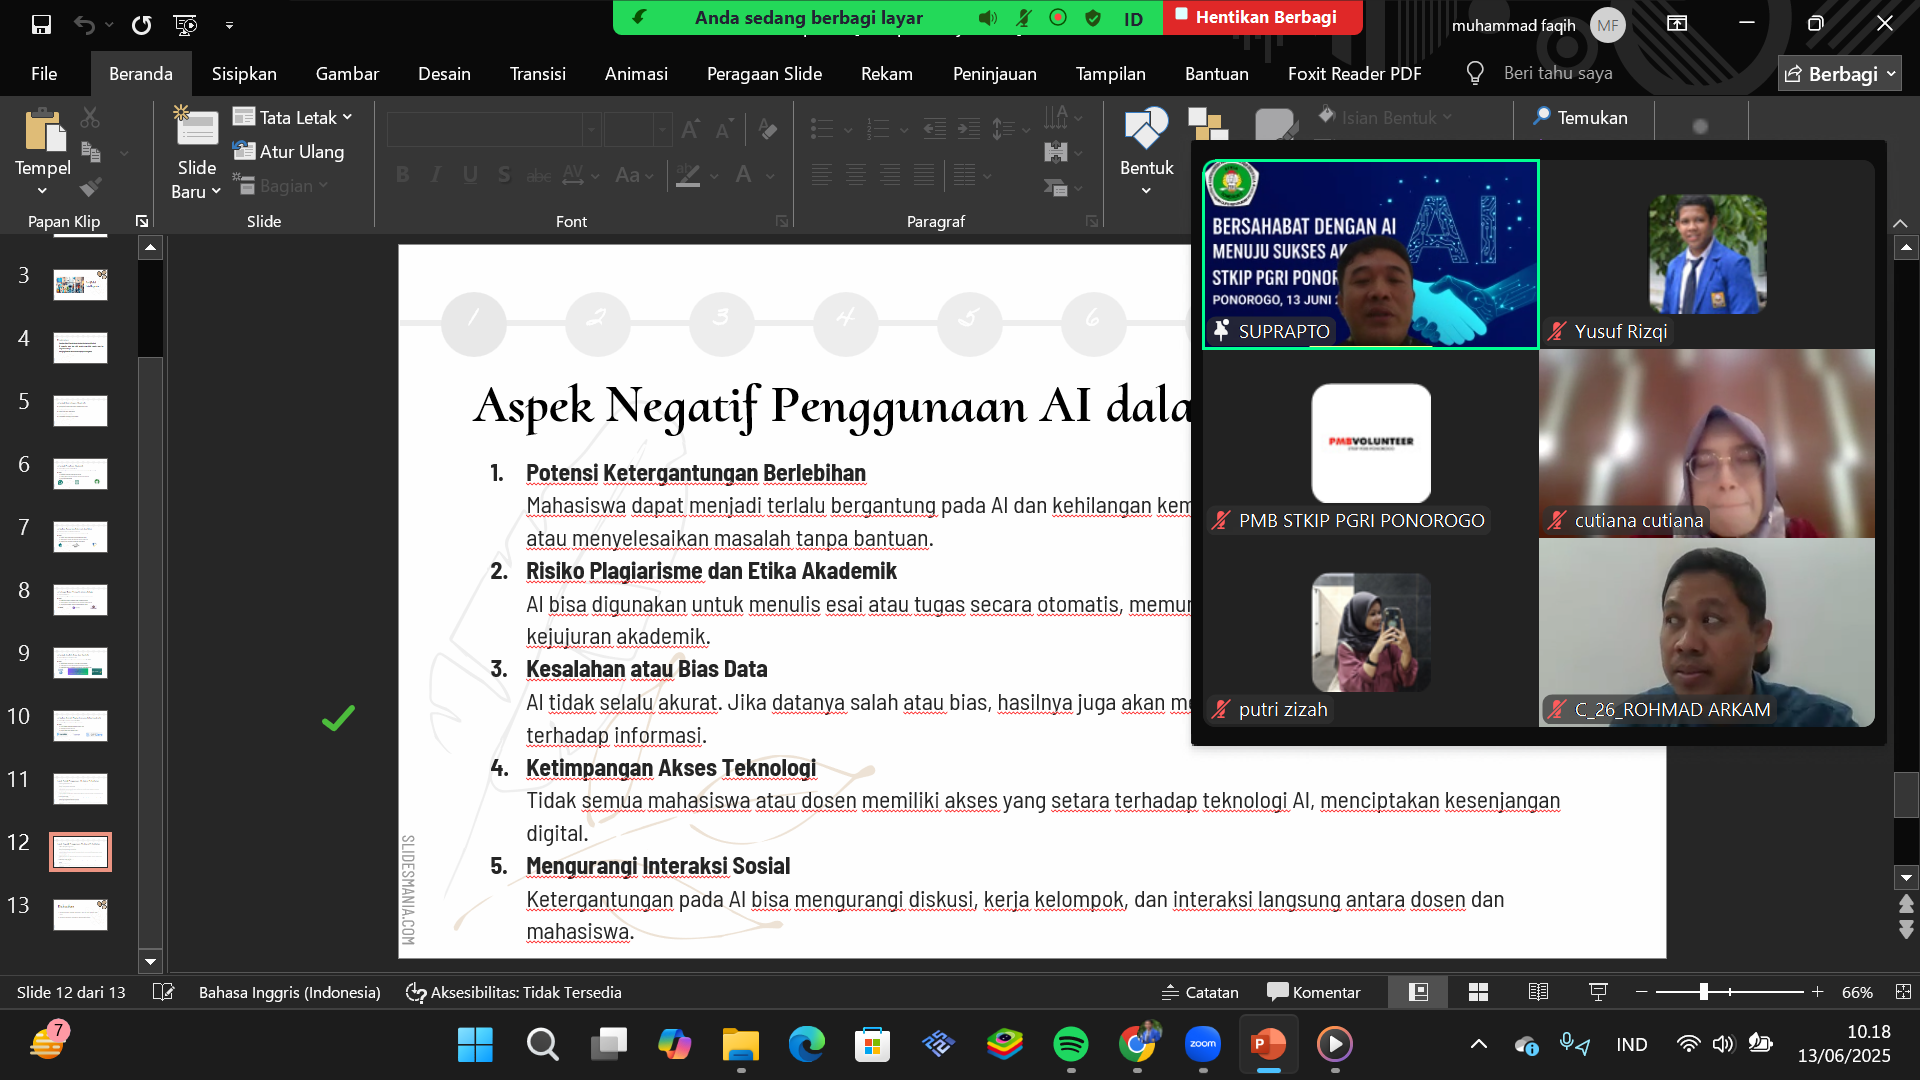
Task: Switch to the Transisi tab
Action: [537, 74]
